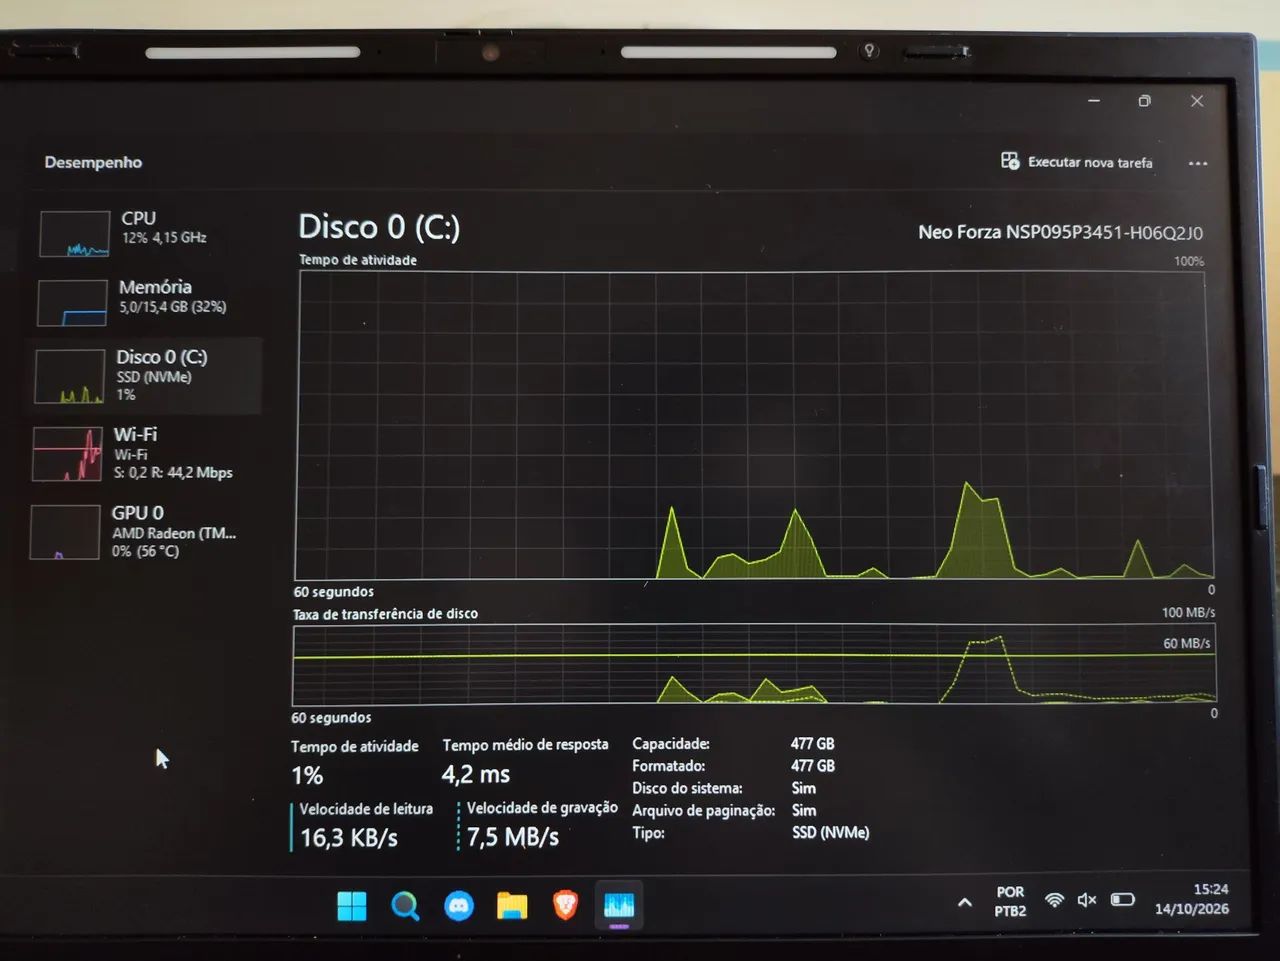1280x961 pixels.
Task: Click the Desempenho page title
Action: pyautogui.click(x=93, y=162)
